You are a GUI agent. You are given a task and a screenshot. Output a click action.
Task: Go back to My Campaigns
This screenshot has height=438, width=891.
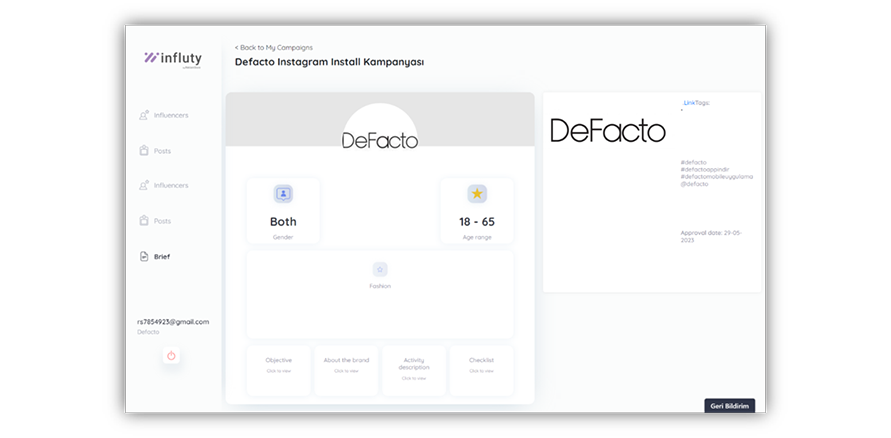tap(273, 48)
